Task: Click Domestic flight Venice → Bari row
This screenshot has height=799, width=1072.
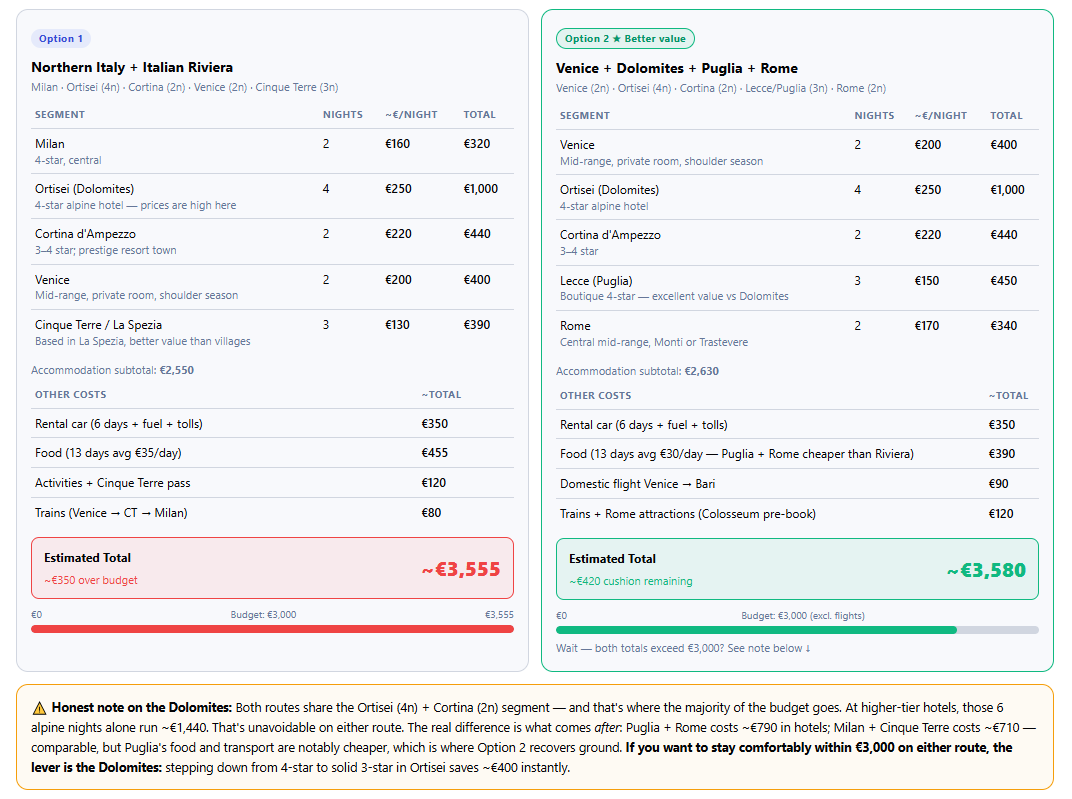Action: click(797, 484)
